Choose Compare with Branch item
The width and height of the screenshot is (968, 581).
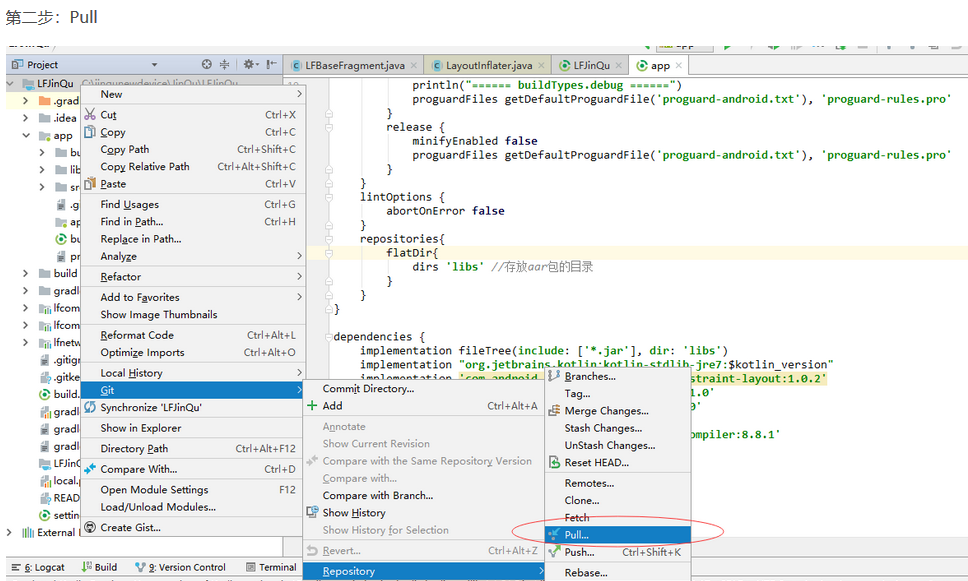[x=424, y=495]
